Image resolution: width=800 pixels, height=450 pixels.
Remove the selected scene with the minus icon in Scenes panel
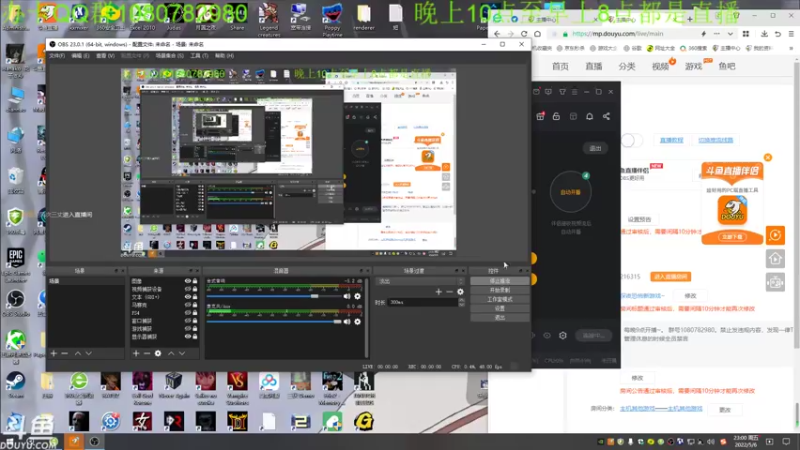click(65, 353)
